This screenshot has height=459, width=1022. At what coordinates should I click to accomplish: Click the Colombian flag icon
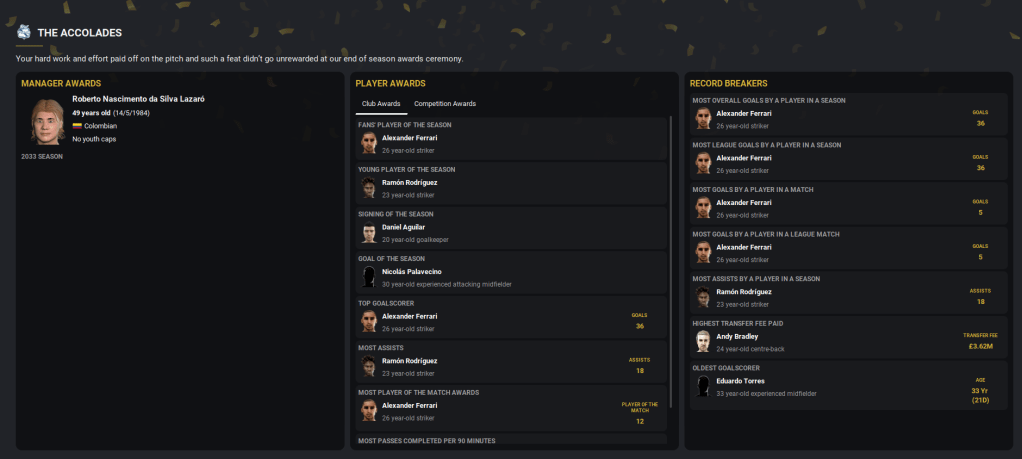[x=76, y=126]
